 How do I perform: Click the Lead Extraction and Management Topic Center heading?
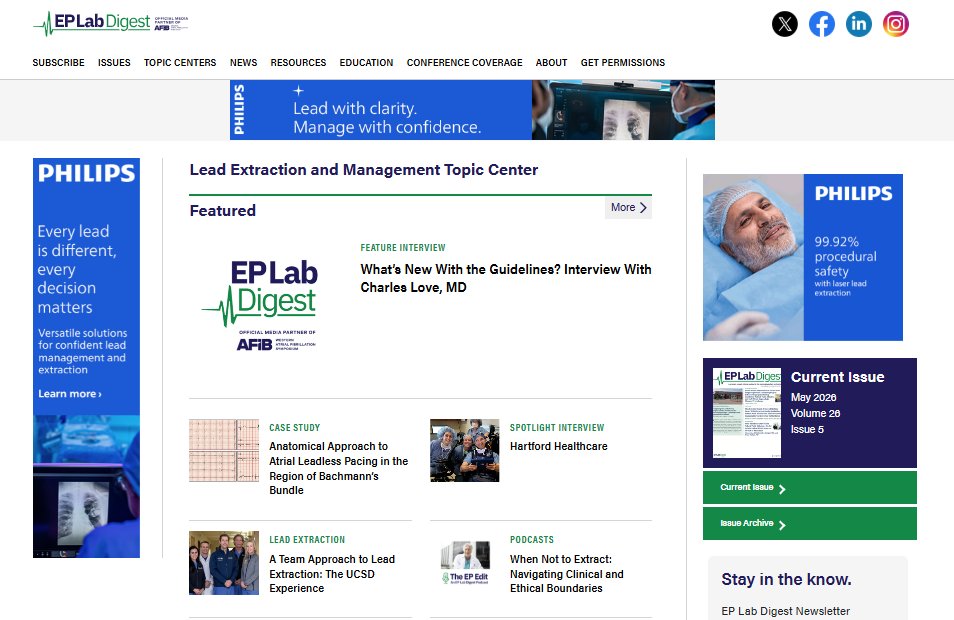(x=364, y=170)
